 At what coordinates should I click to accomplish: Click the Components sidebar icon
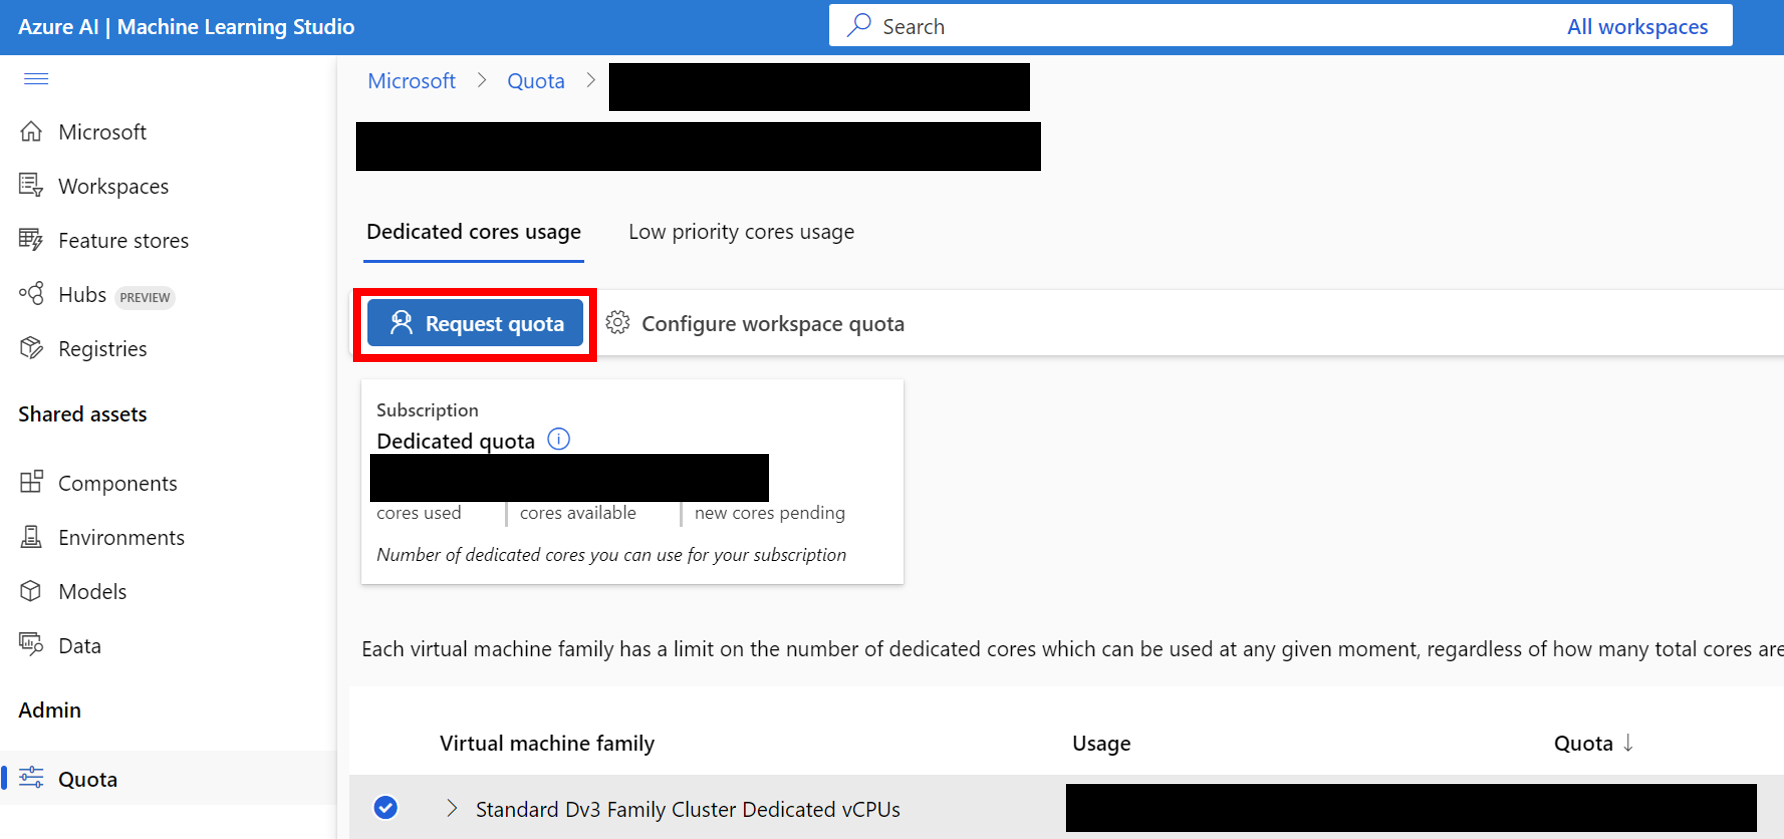(31, 482)
